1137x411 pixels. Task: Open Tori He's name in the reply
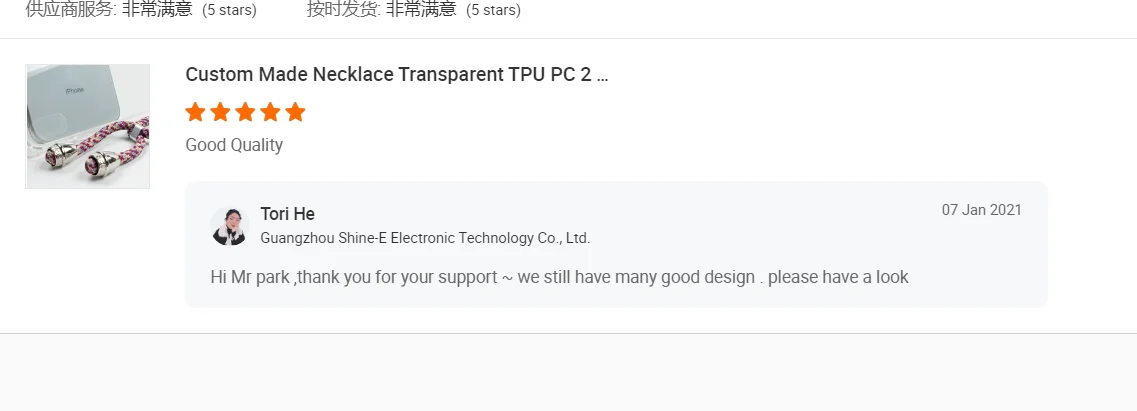(287, 214)
